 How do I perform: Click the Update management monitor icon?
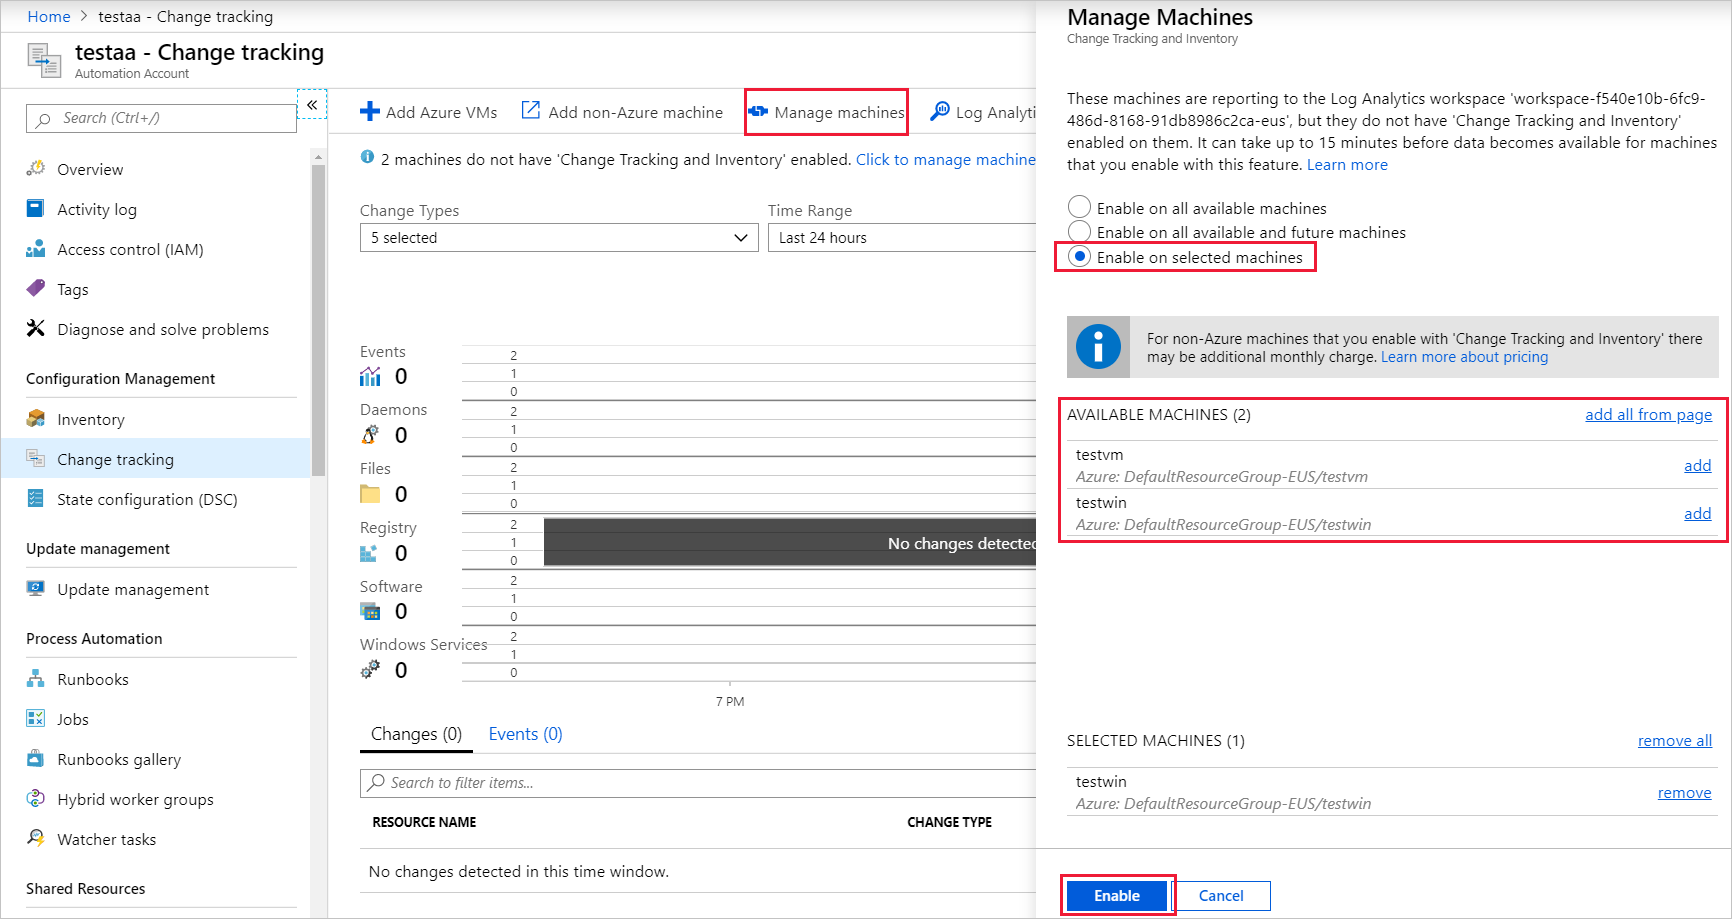click(x=36, y=588)
